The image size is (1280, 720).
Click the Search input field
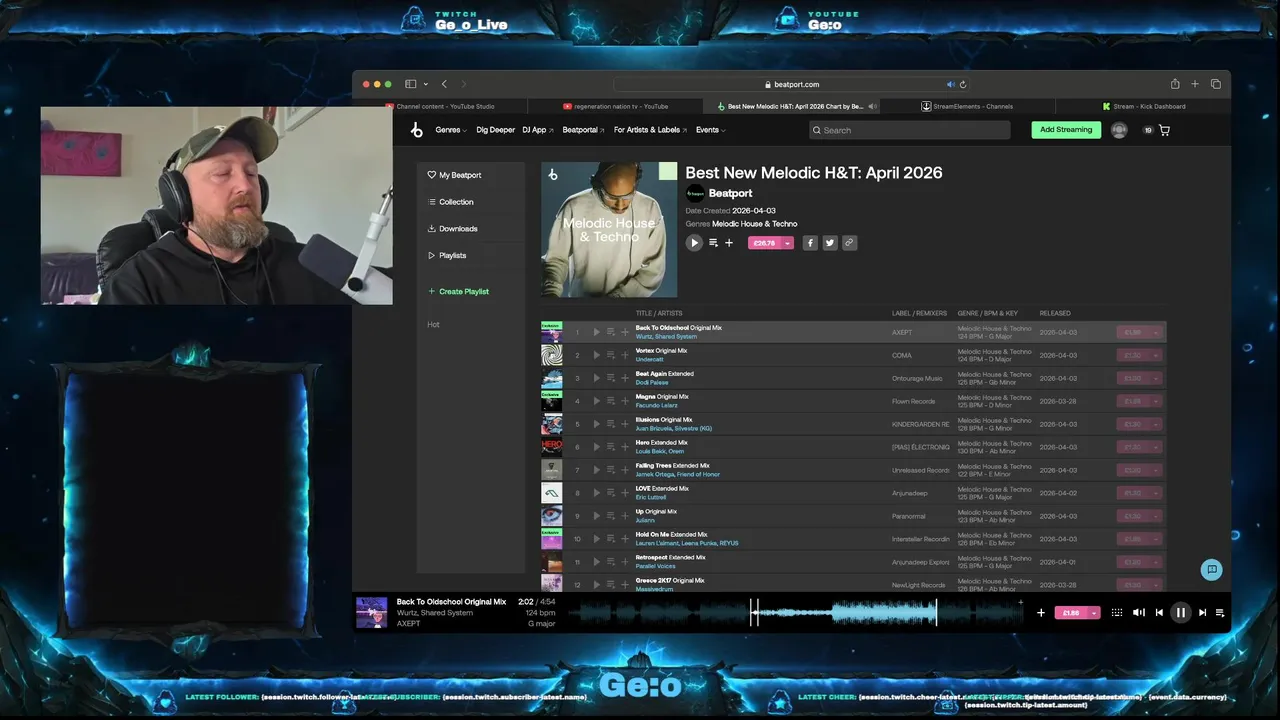click(909, 130)
